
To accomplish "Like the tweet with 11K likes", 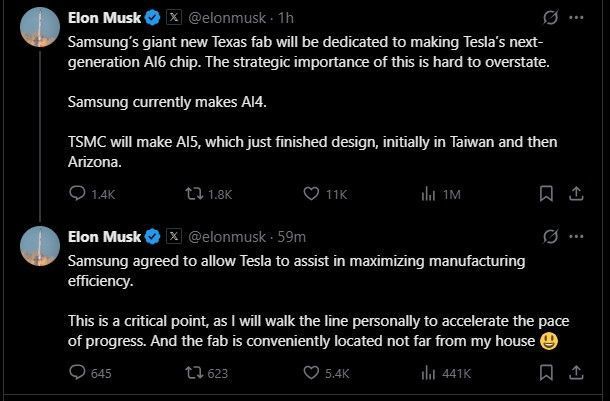I will [x=310, y=194].
